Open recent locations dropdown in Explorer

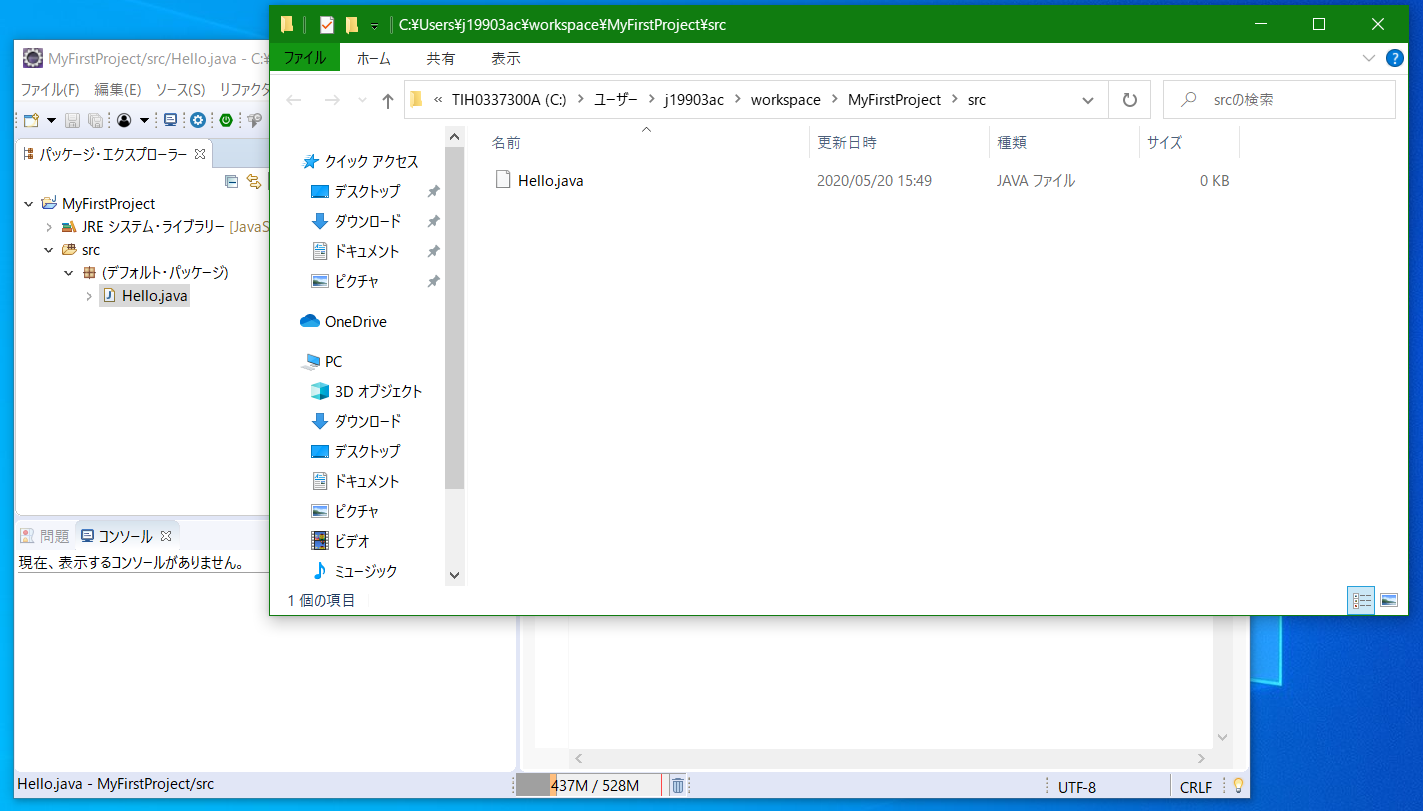(x=362, y=100)
